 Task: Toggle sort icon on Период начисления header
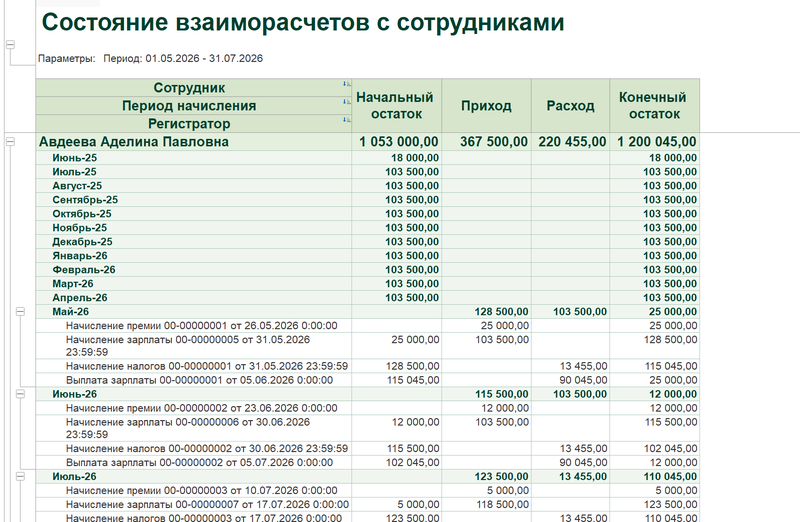tap(346, 102)
